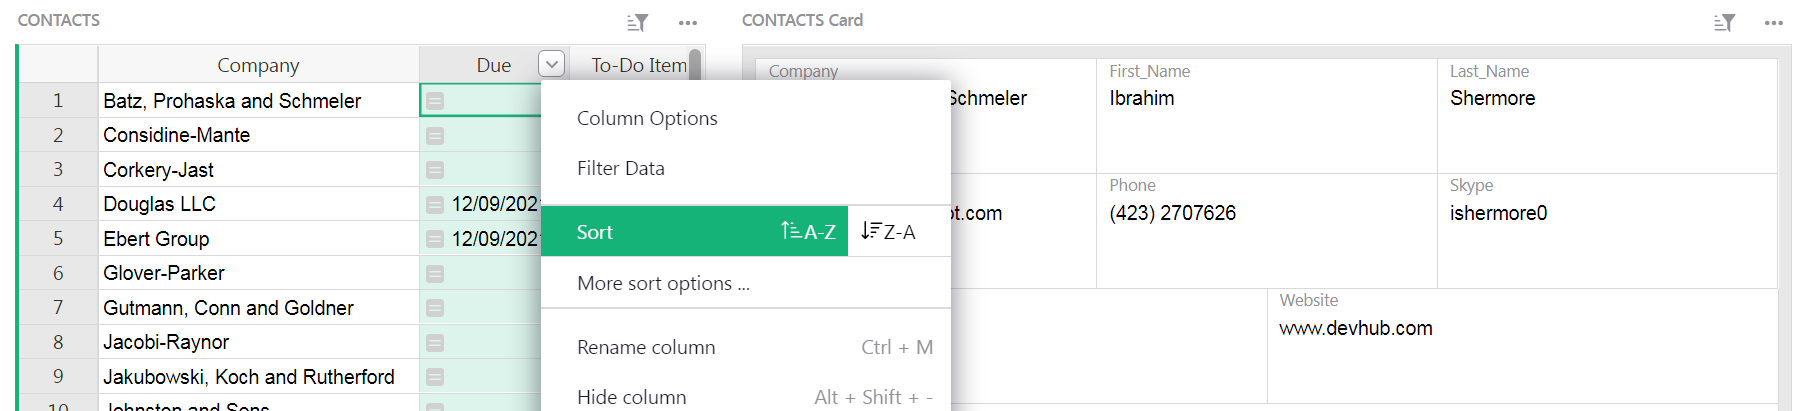Open Column Options from the menu
This screenshot has width=1793, height=411.
[647, 118]
